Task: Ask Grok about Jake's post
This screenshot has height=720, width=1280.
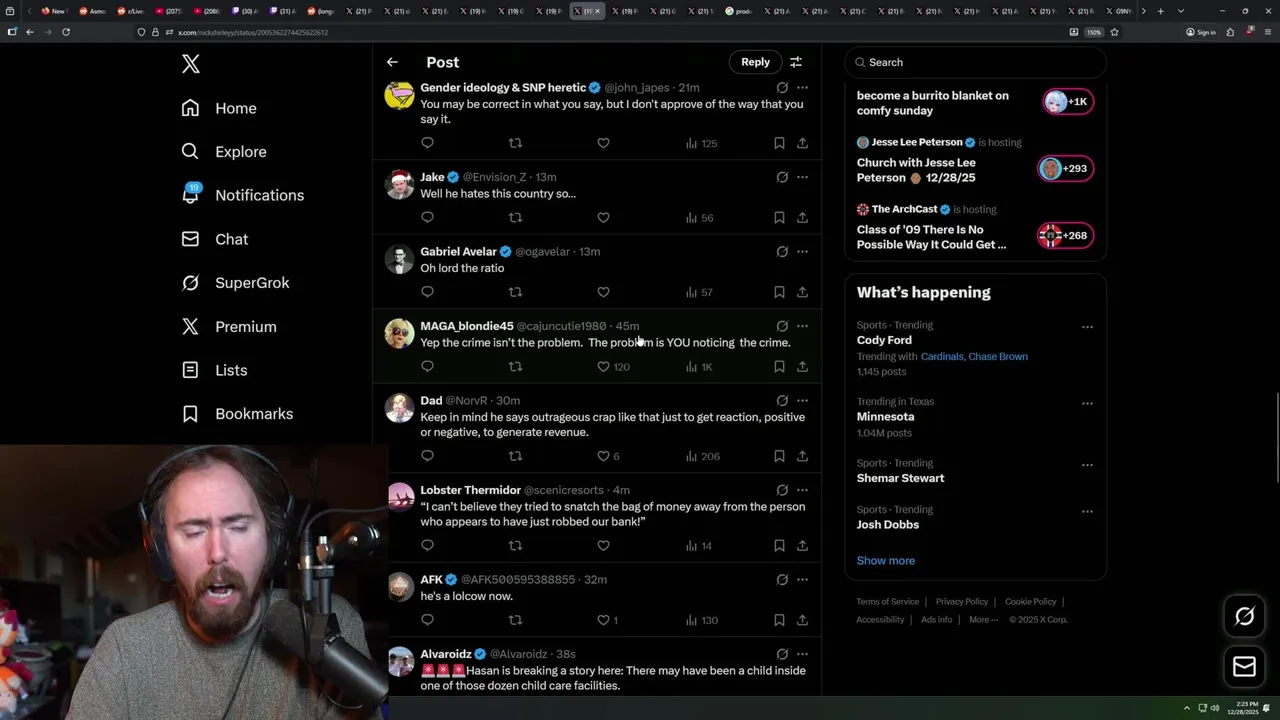Action: click(782, 177)
